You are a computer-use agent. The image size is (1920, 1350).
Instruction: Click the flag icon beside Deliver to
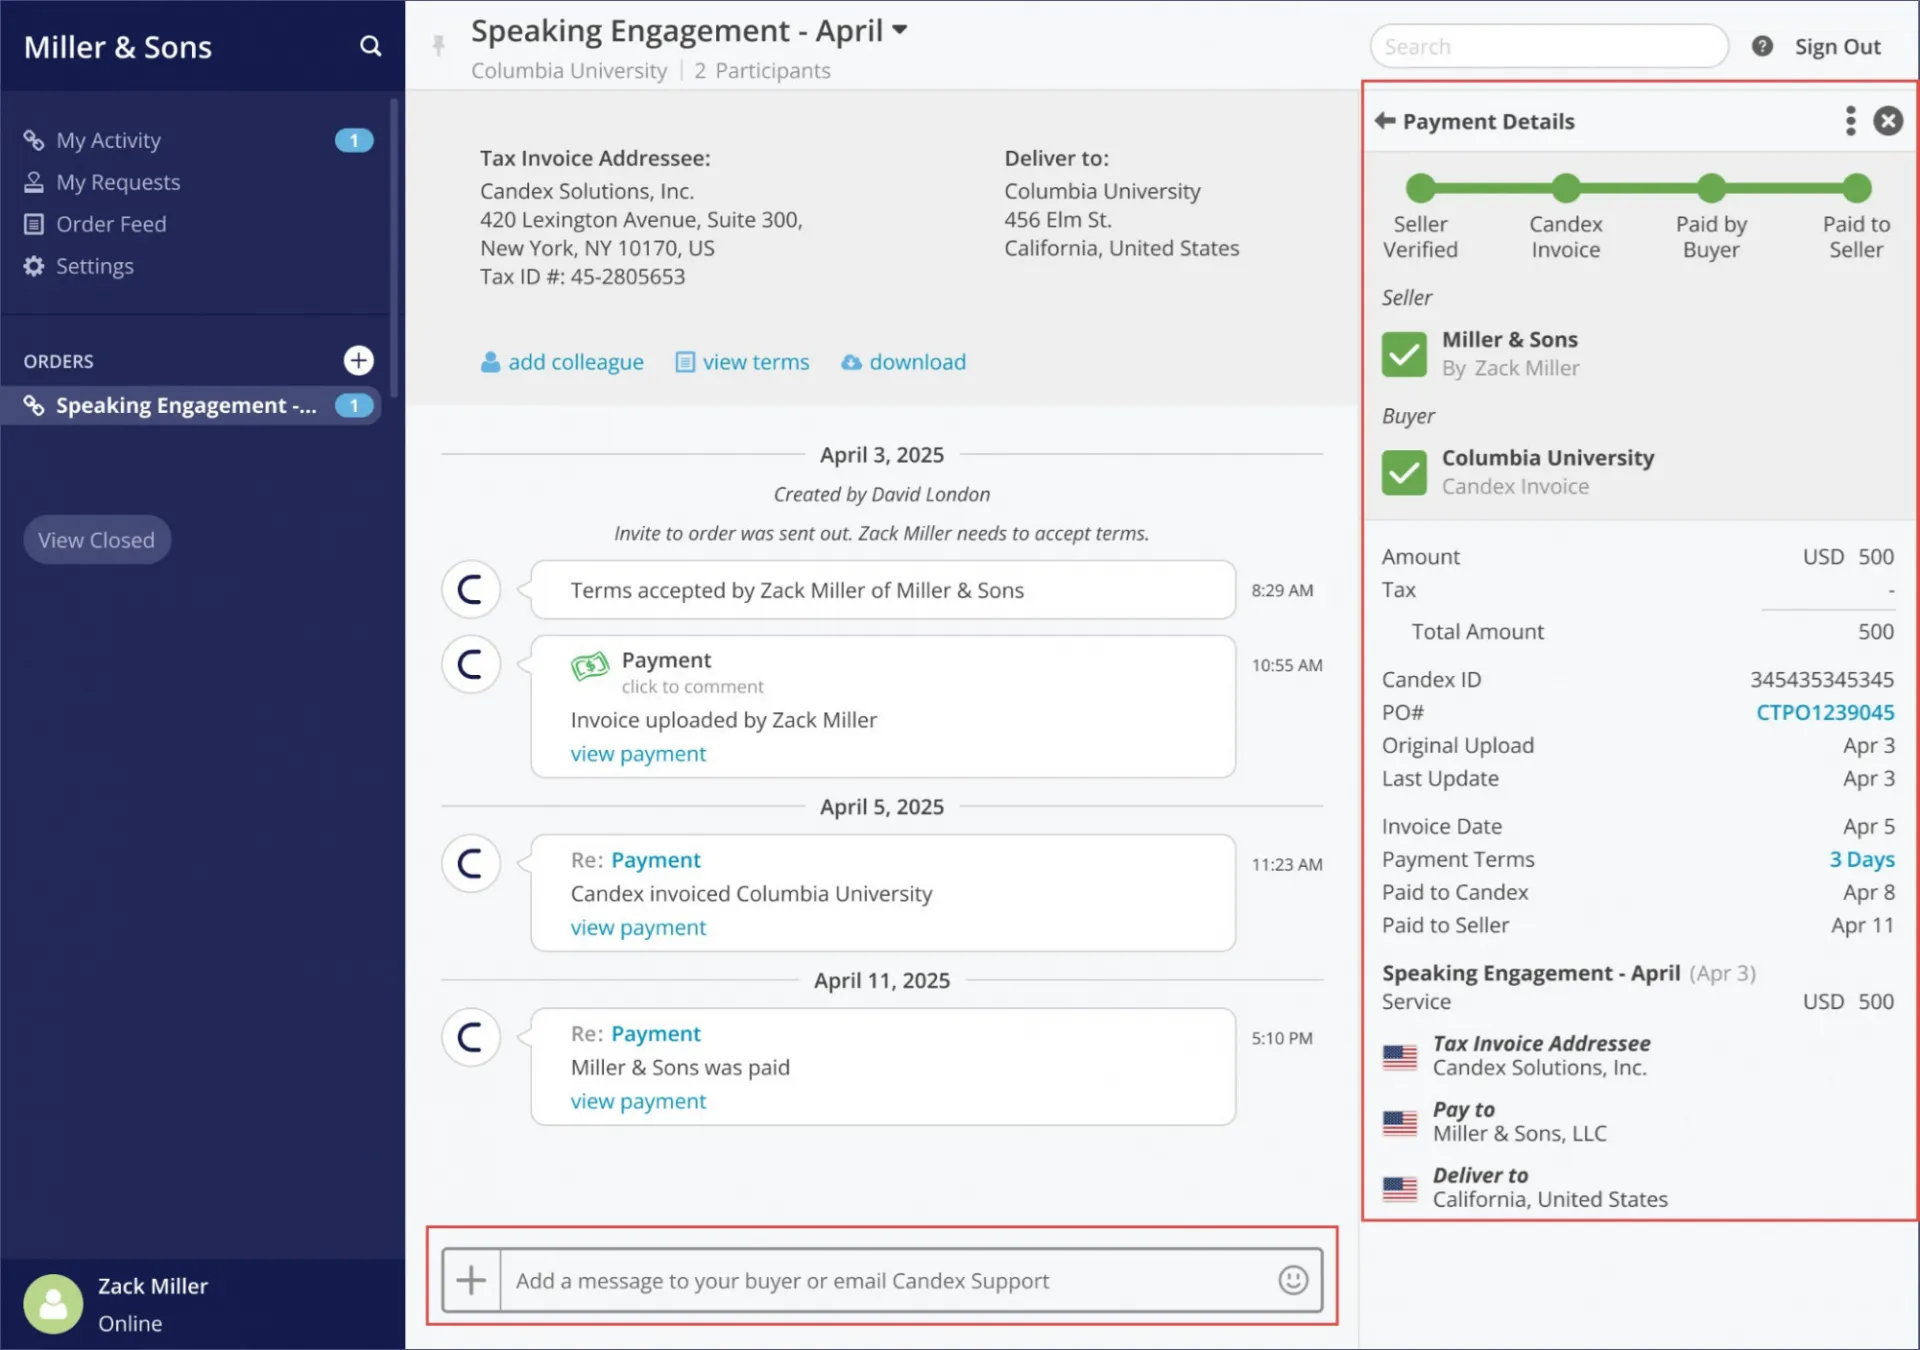(1400, 1188)
